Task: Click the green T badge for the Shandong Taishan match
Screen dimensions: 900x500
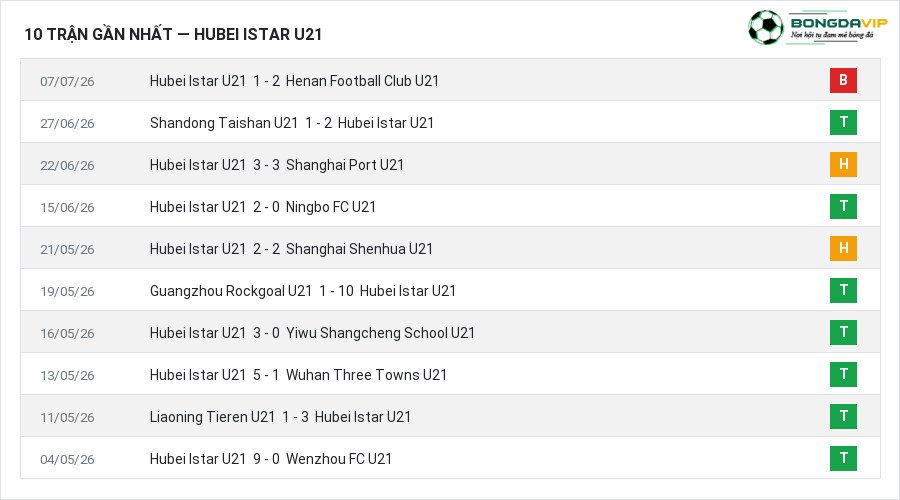Action: click(843, 122)
